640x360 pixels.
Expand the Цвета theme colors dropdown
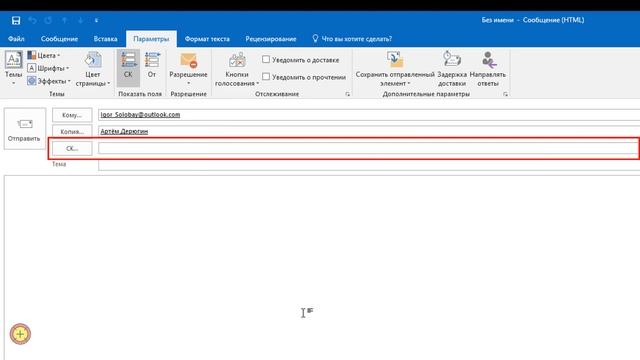click(44, 55)
